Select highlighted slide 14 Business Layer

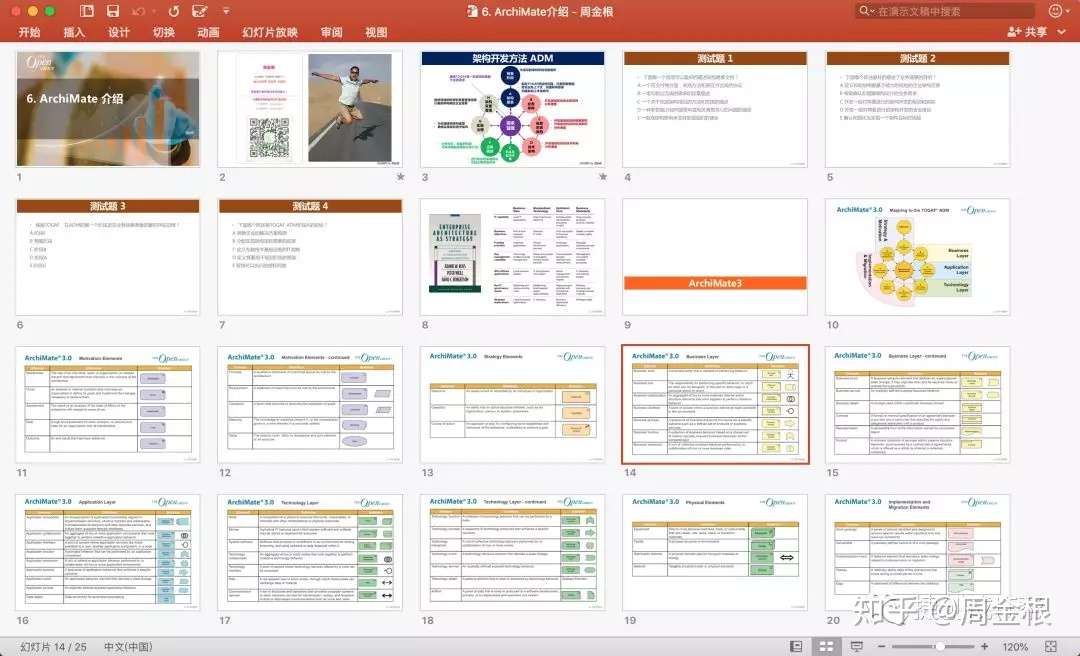click(715, 404)
